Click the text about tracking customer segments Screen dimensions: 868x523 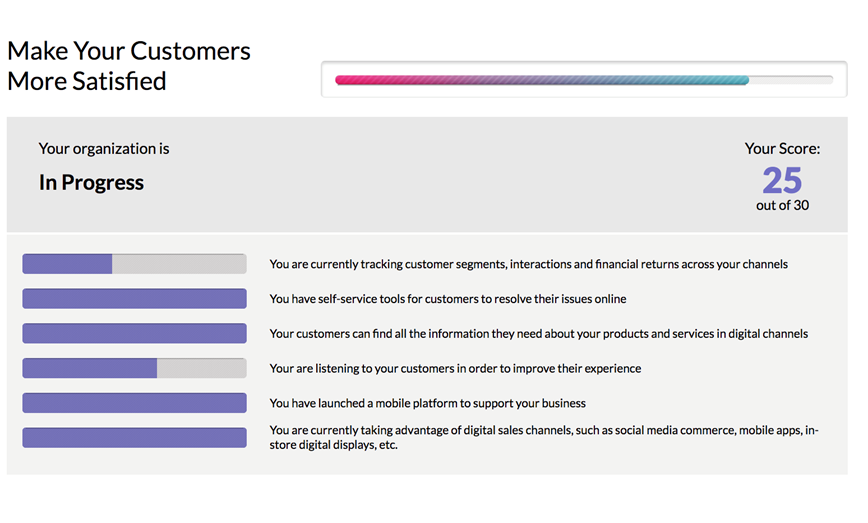tap(529, 264)
